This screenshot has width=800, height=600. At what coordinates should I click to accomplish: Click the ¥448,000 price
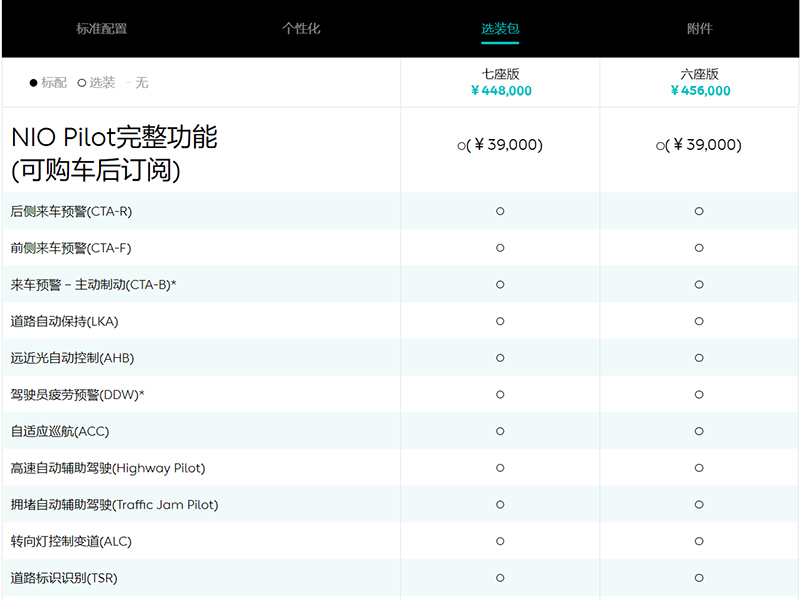501,91
